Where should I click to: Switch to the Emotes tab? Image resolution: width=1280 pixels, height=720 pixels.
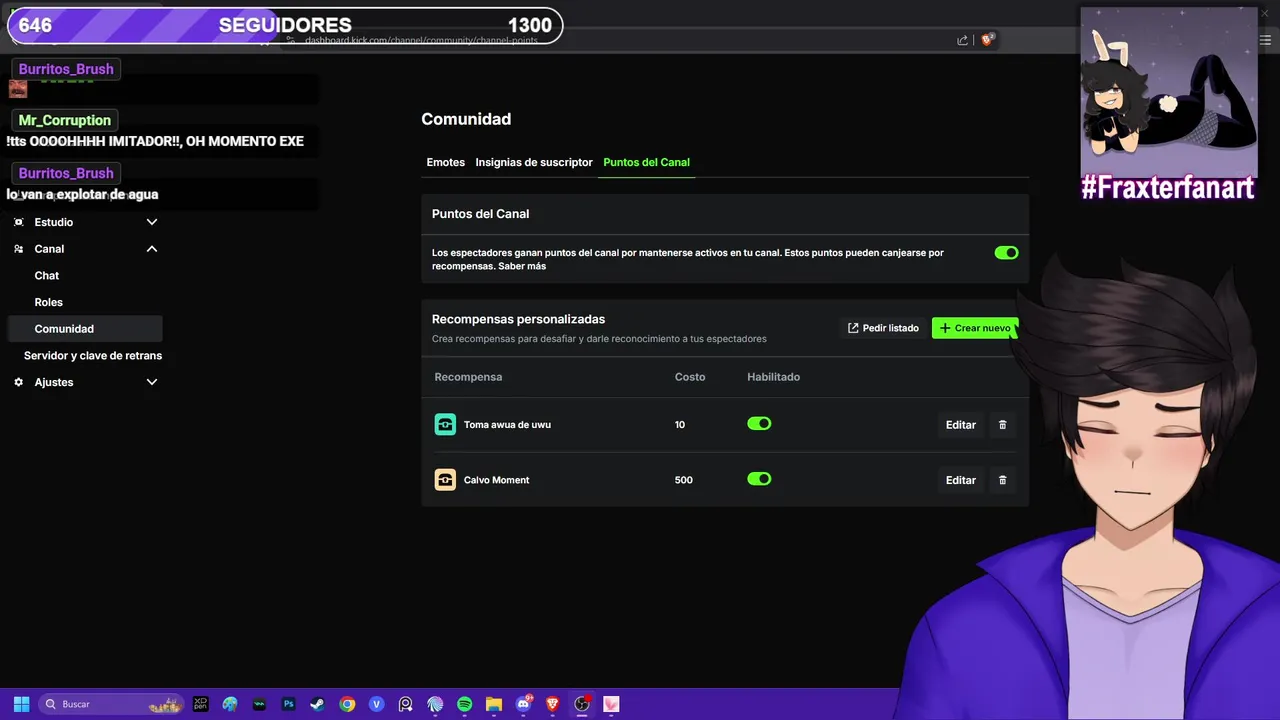coord(446,162)
